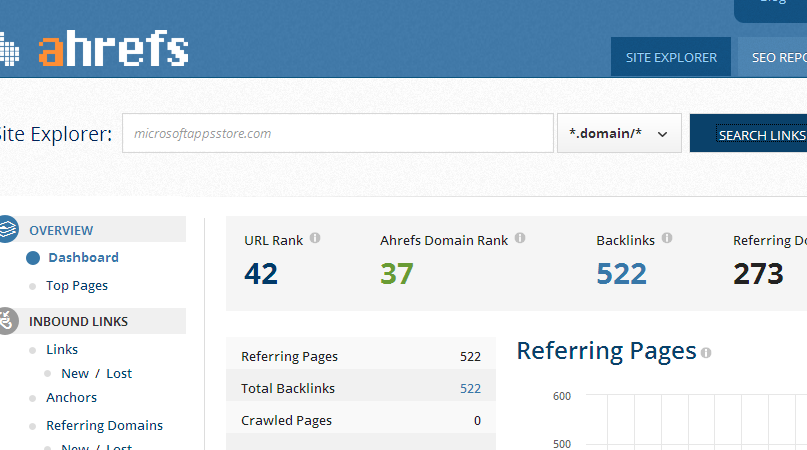The image size is (807, 450).
Task: Open Top Pages in sidebar
Action: pyautogui.click(x=77, y=286)
